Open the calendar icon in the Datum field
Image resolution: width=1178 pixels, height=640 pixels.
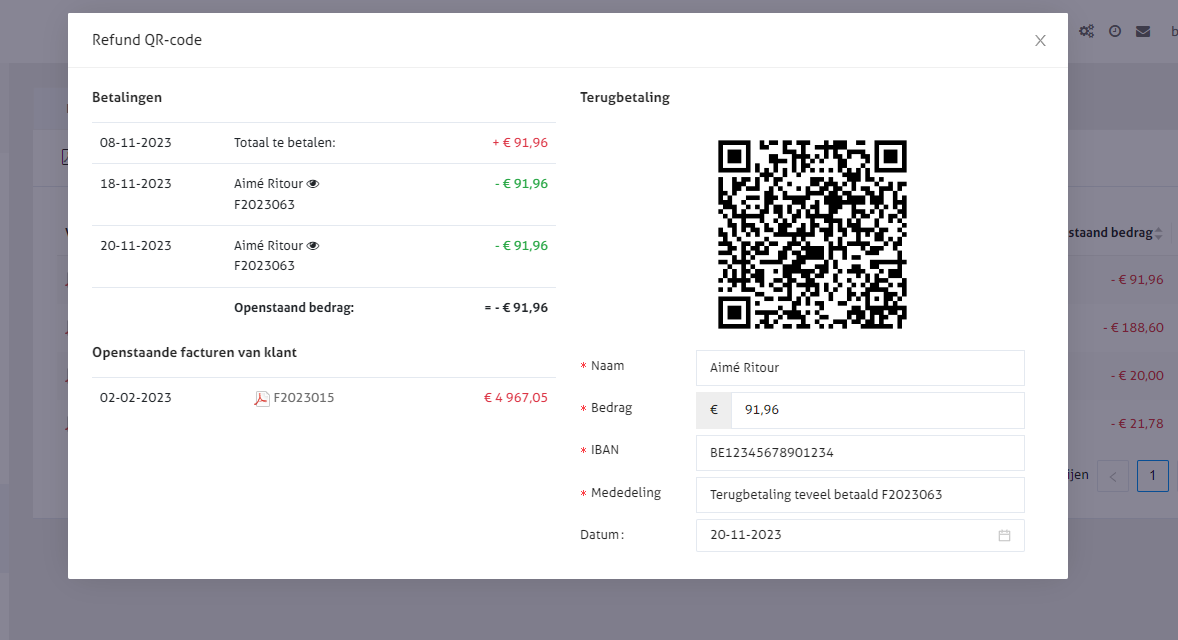pyautogui.click(x=1004, y=535)
